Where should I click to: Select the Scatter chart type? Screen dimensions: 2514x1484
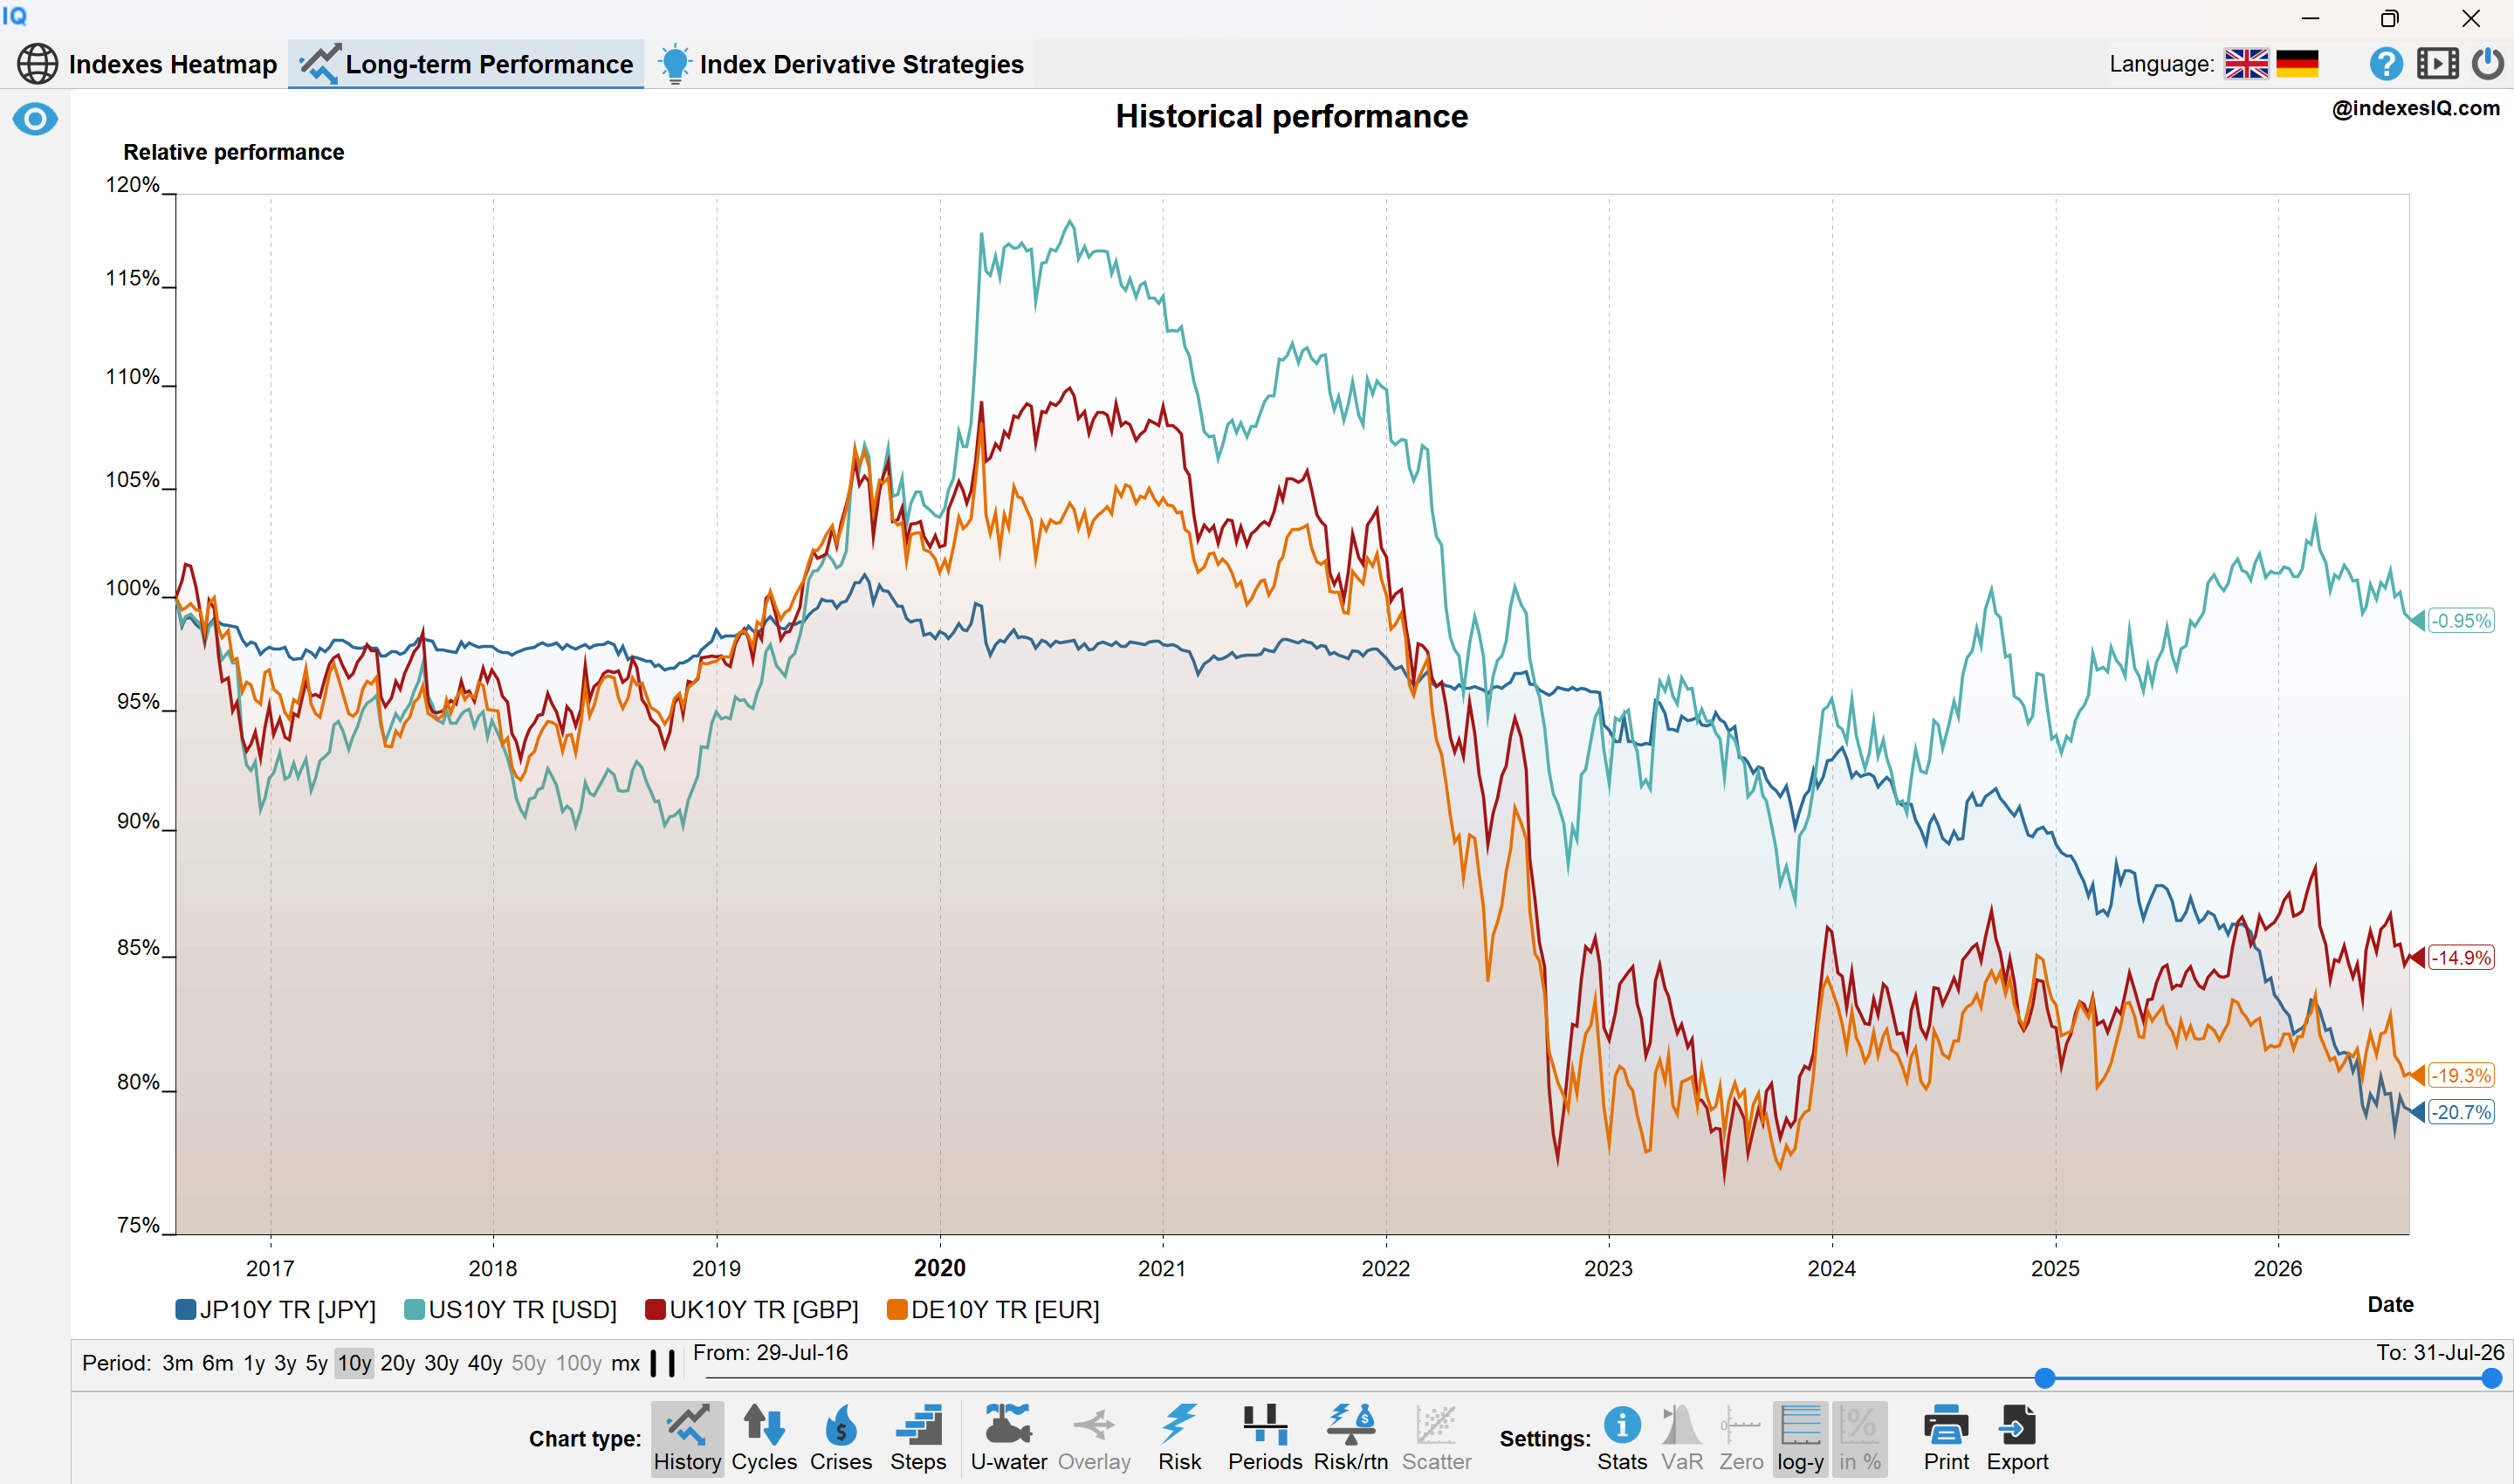point(1436,1438)
